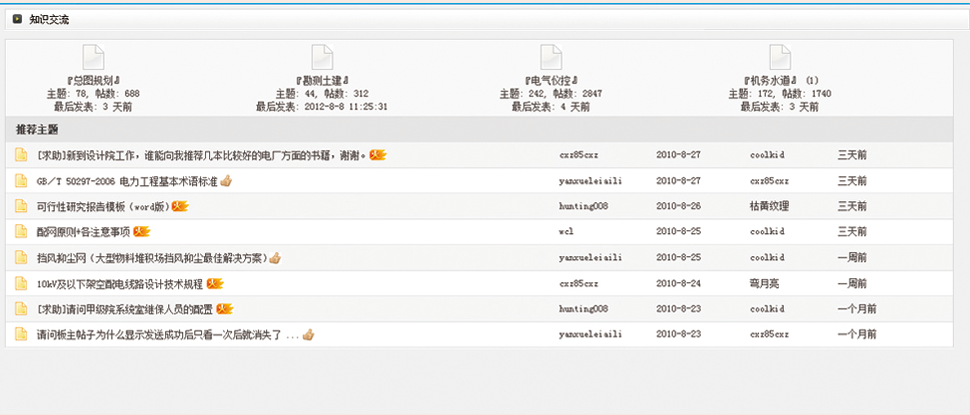Open last replier 枯黄纹理 profile
The image size is (970, 415).
769,206
